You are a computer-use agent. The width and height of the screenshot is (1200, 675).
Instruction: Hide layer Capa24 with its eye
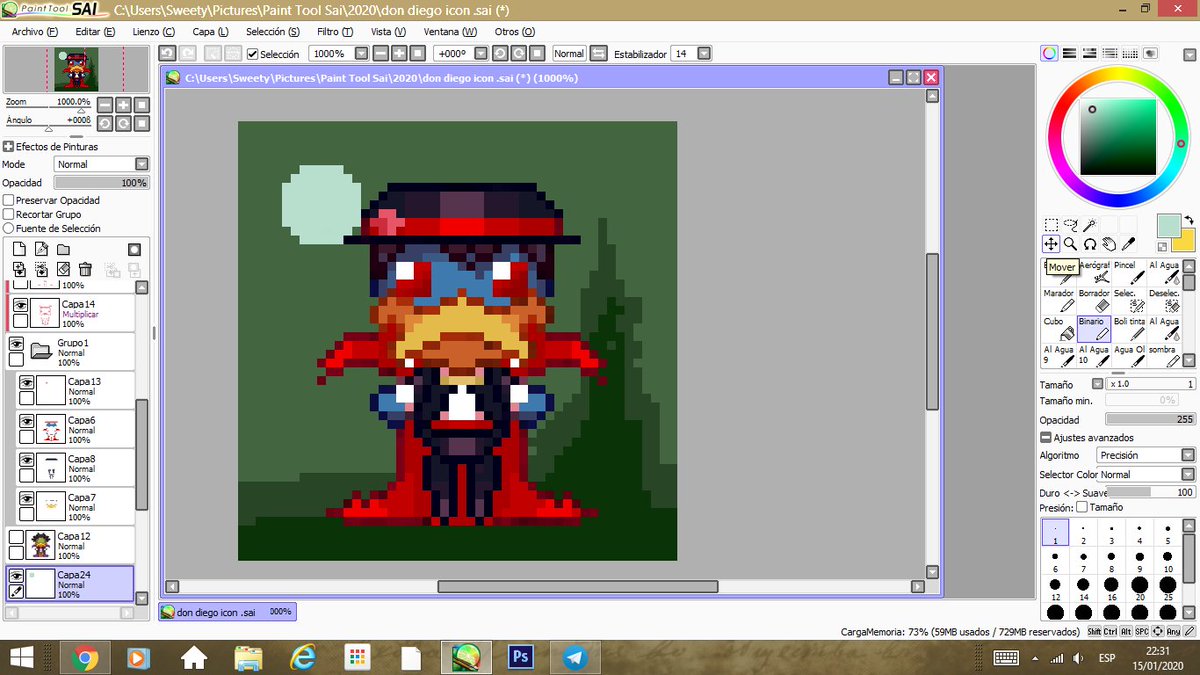pos(16,577)
